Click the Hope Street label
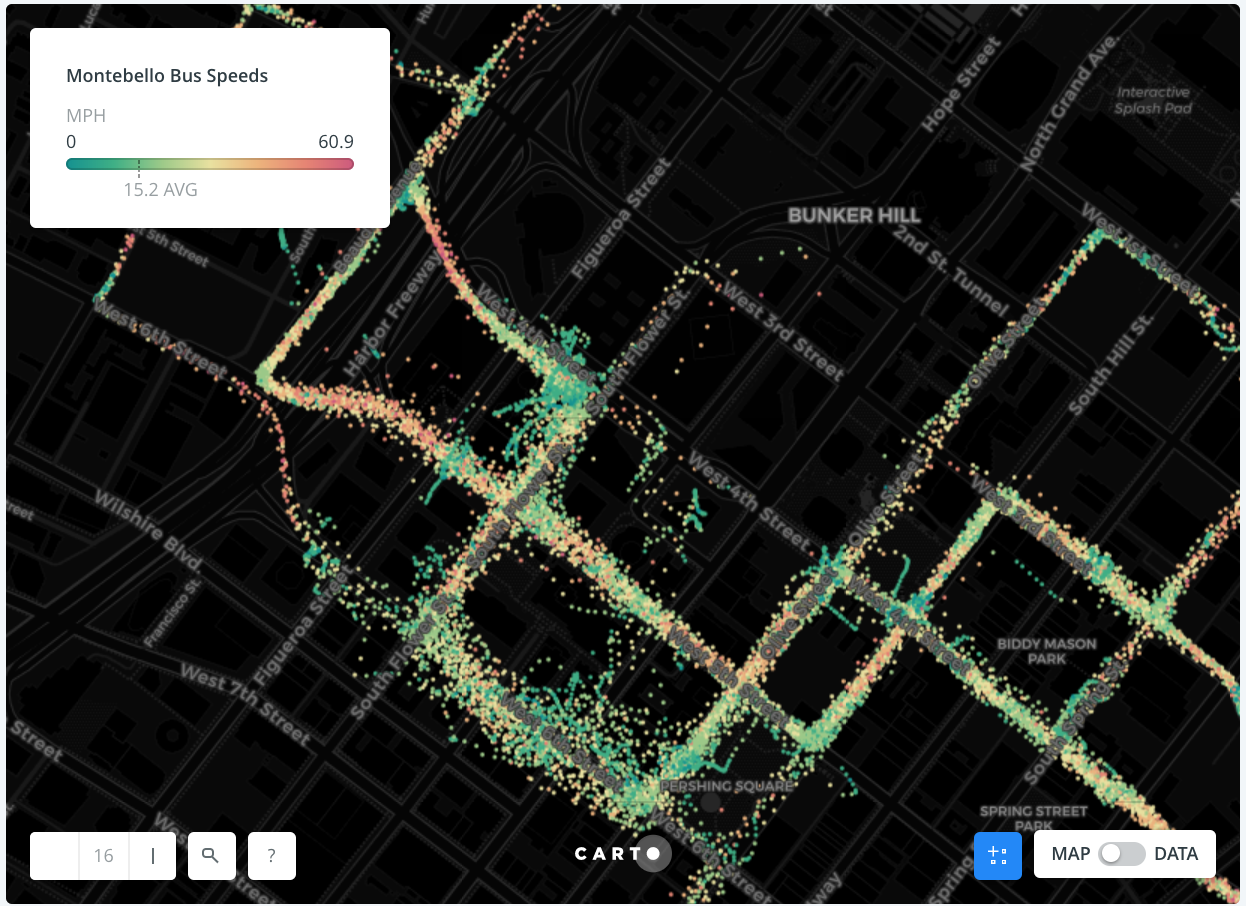Viewport: 1246px width, 906px height. 961,85
